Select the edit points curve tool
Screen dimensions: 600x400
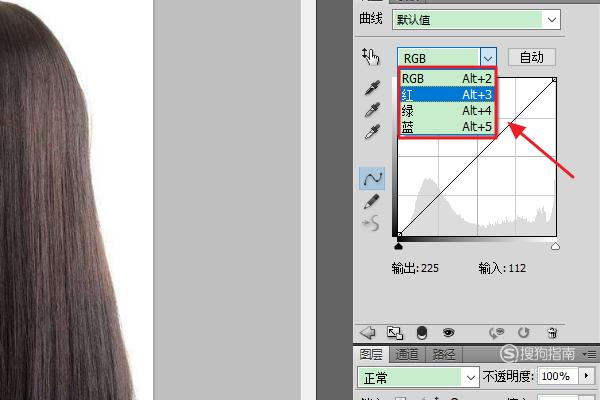[372, 178]
